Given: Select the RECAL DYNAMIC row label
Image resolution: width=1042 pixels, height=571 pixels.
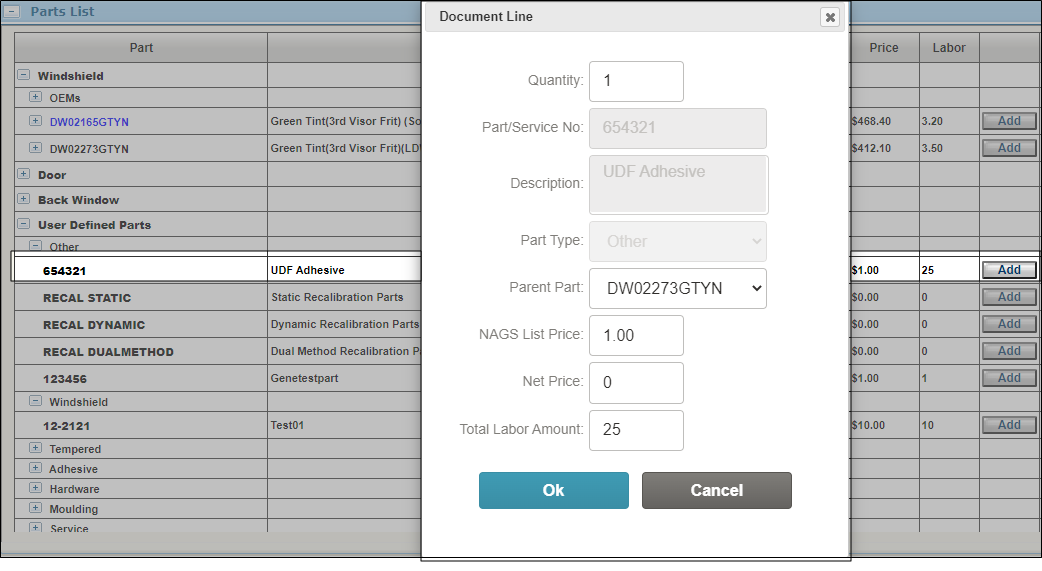Looking at the screenshot, I should [94, 325].
